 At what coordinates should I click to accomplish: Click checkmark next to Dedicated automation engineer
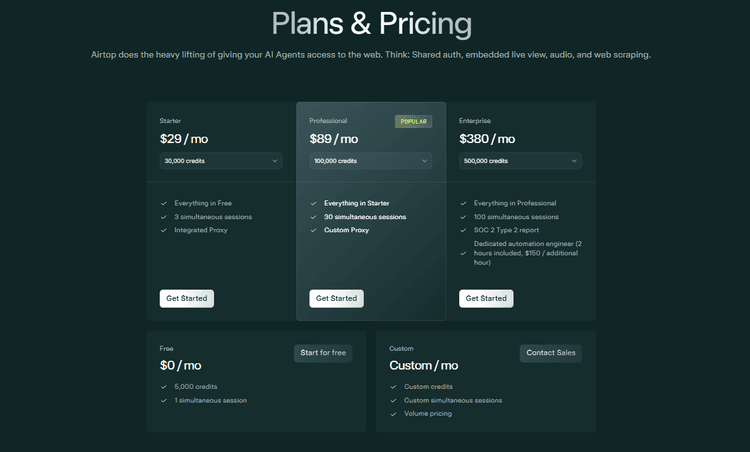click(463, 253)
